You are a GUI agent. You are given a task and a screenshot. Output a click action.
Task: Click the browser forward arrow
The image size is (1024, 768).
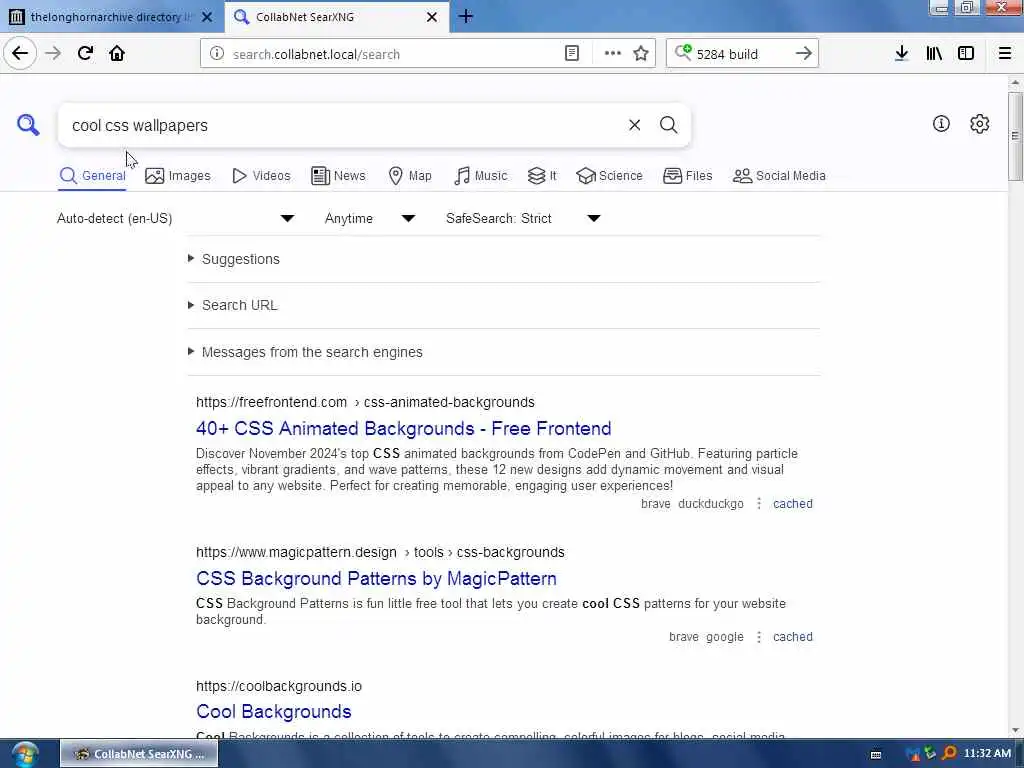pyautogui.click(x=53, y=53)
